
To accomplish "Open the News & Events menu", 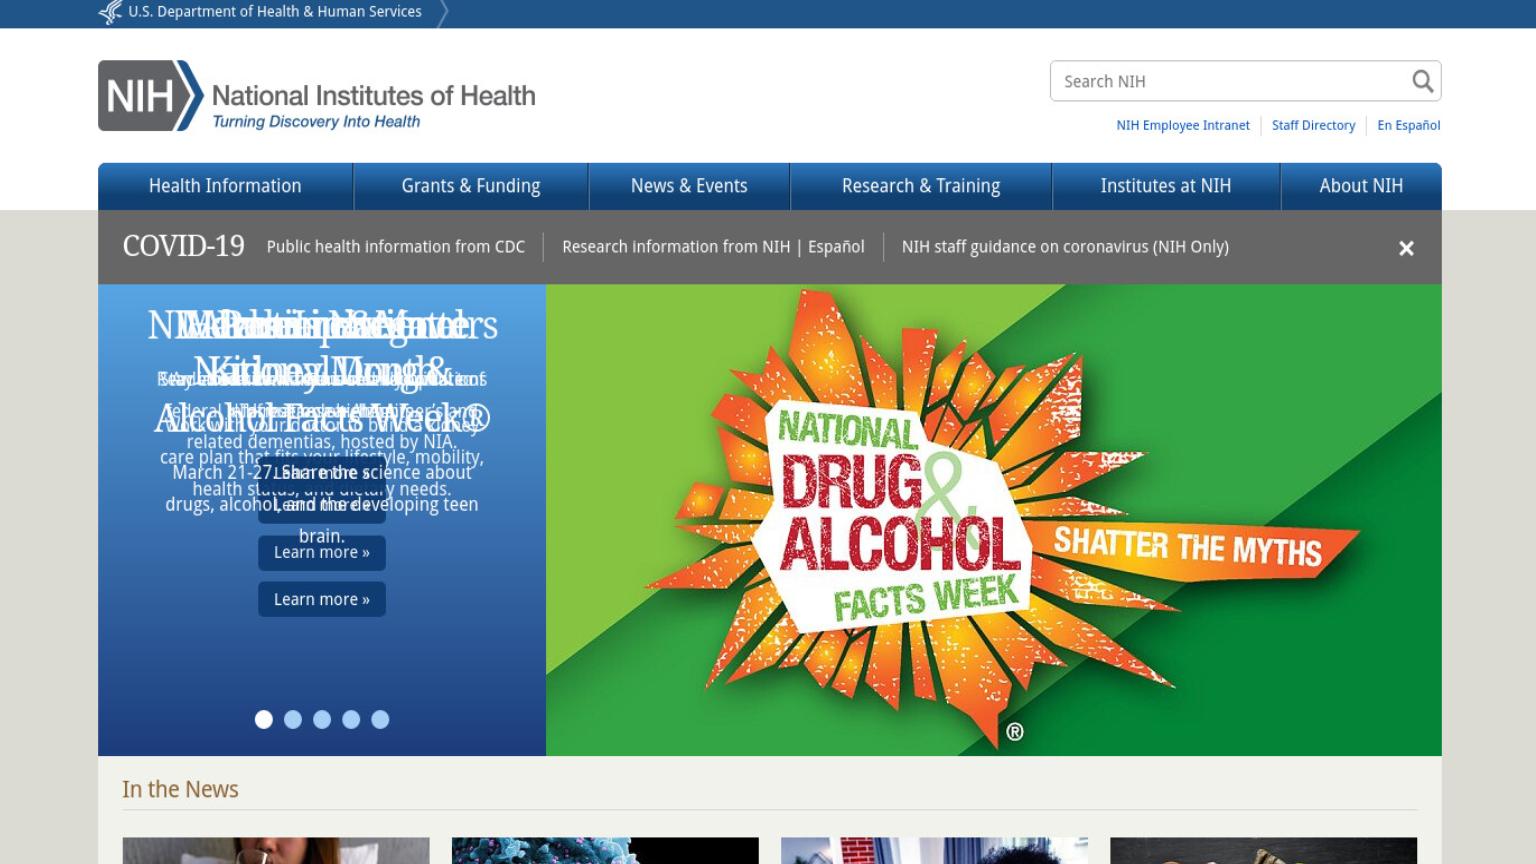I will pos(689,186).
